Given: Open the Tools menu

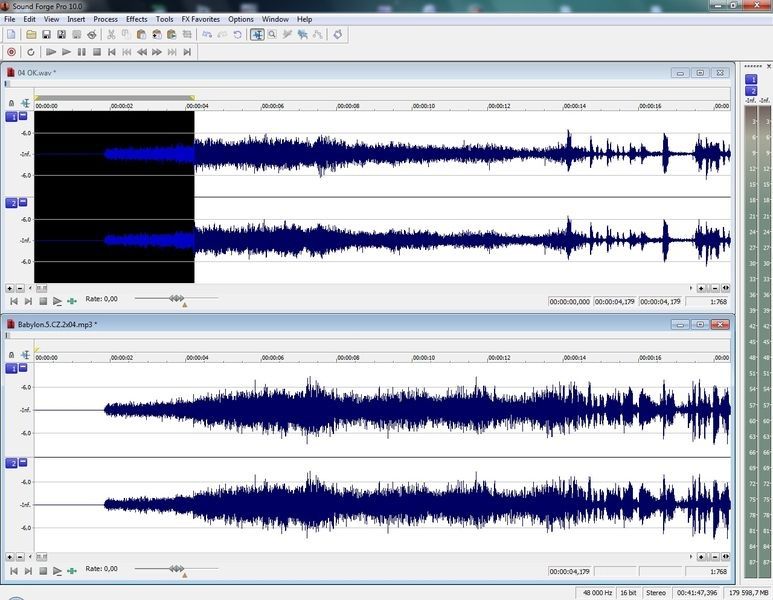Looking at the screenshot, I should [x=164, y=19].
